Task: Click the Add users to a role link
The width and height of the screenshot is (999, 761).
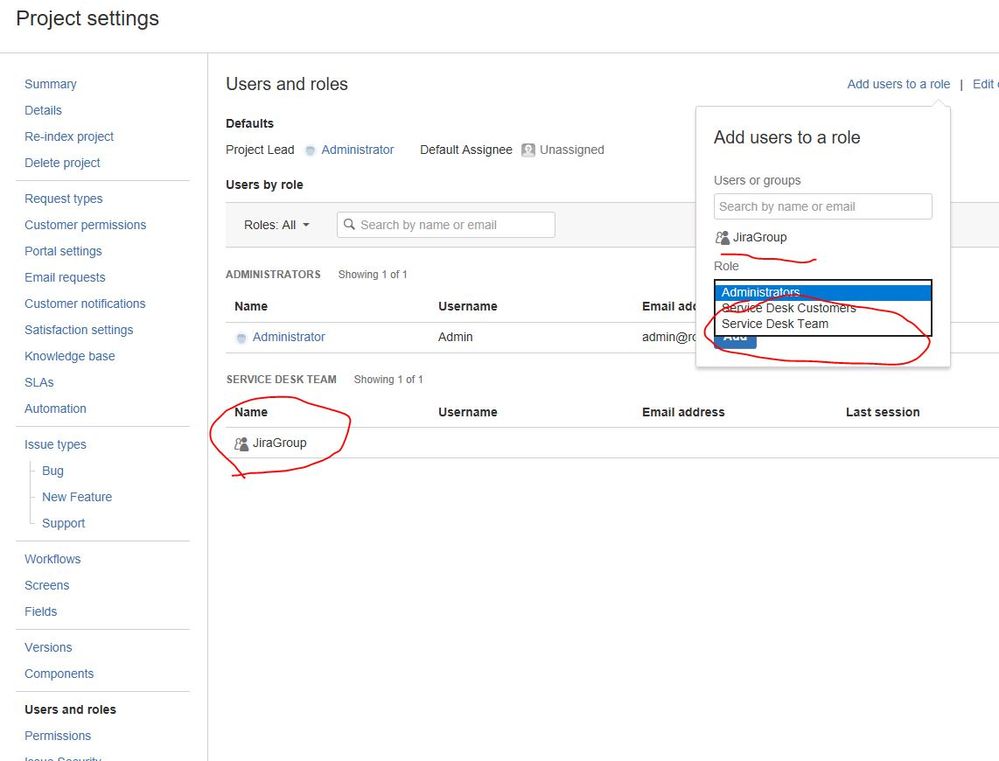Action: tap(898, 84)
